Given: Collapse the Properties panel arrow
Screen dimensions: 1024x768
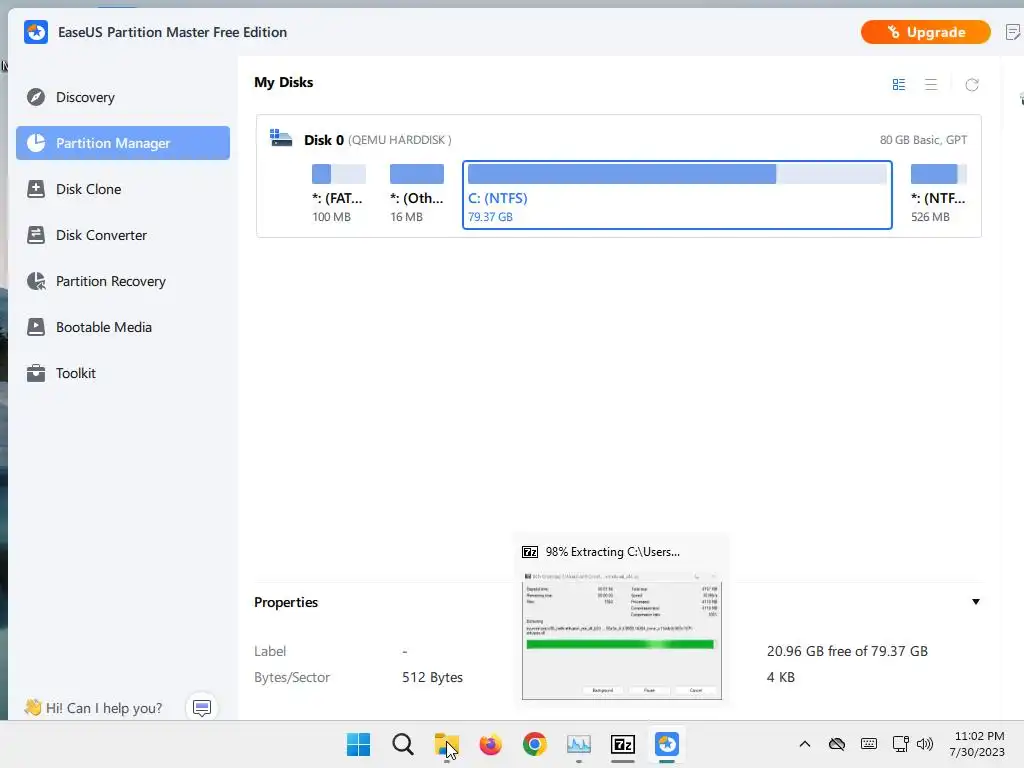Looking at the screenshot, I should pos(976,602).
